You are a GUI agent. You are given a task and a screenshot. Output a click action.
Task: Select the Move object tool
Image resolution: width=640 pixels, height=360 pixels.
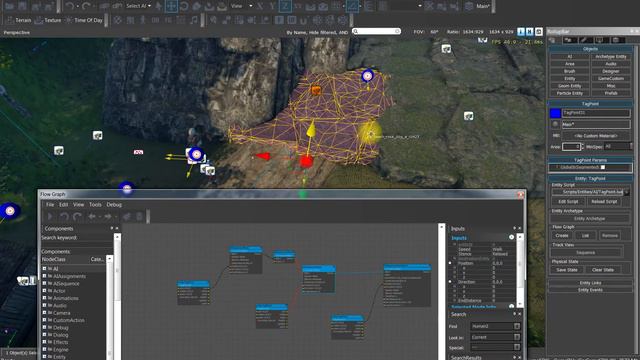pos(171,6)
